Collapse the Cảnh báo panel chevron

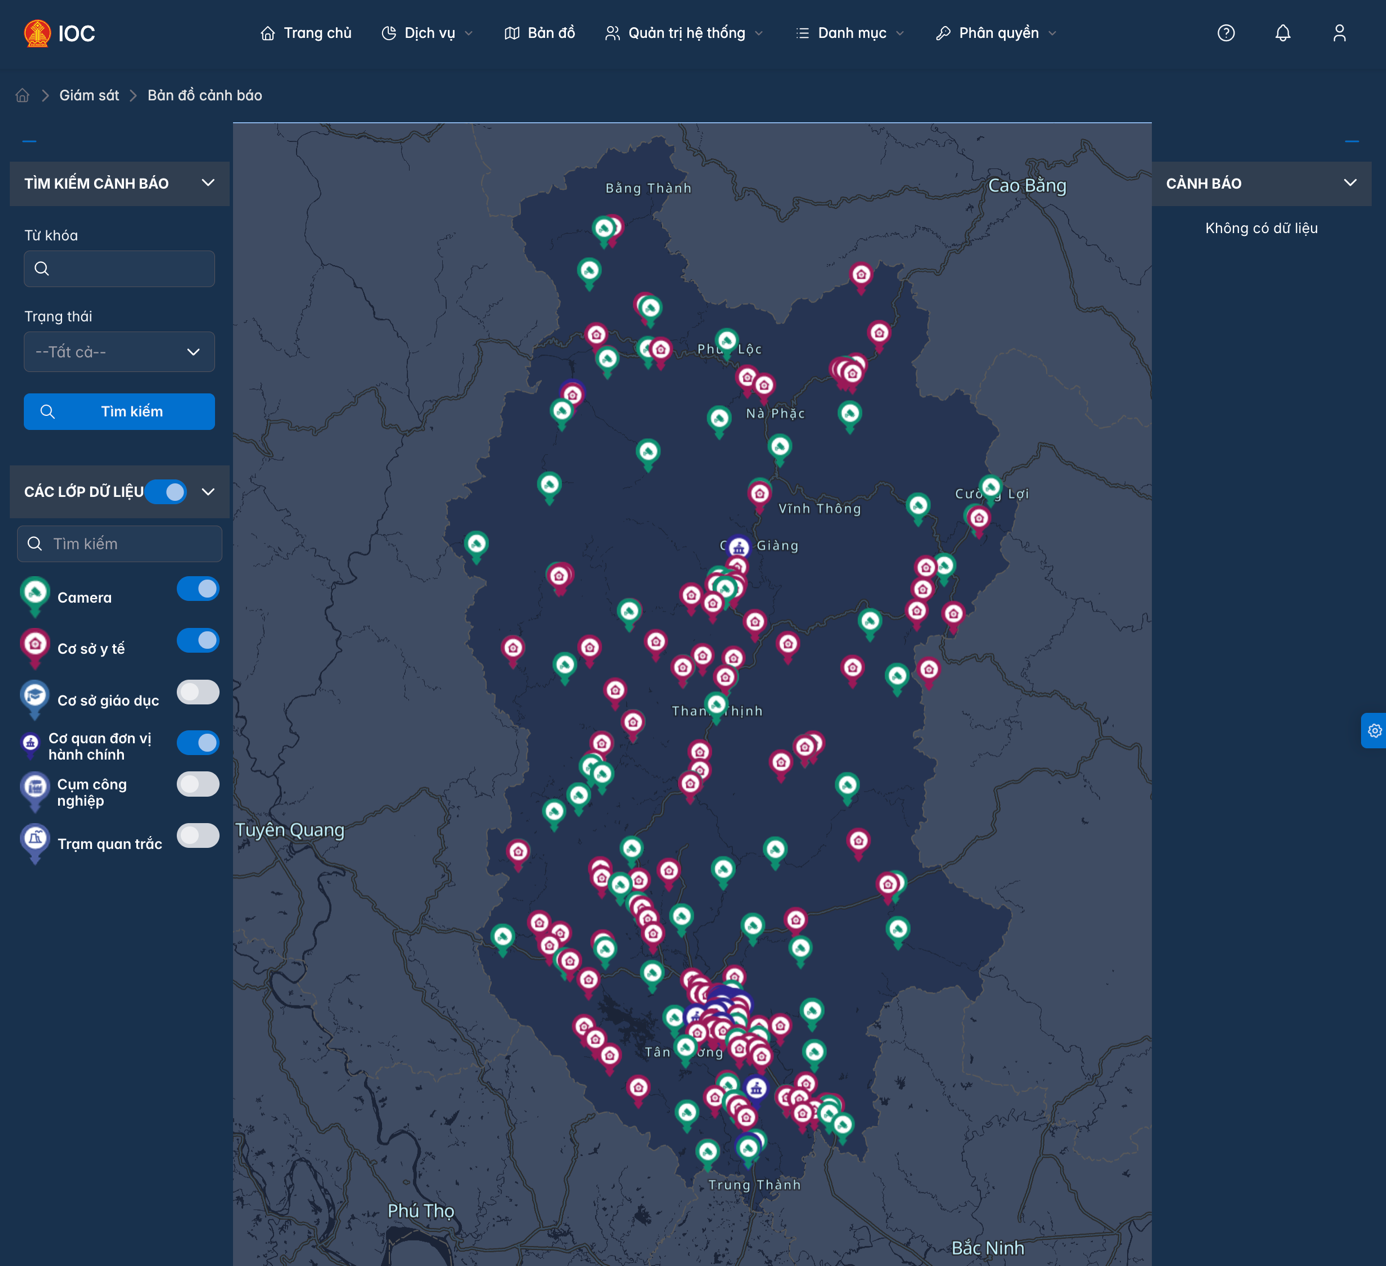point(1350,183)
